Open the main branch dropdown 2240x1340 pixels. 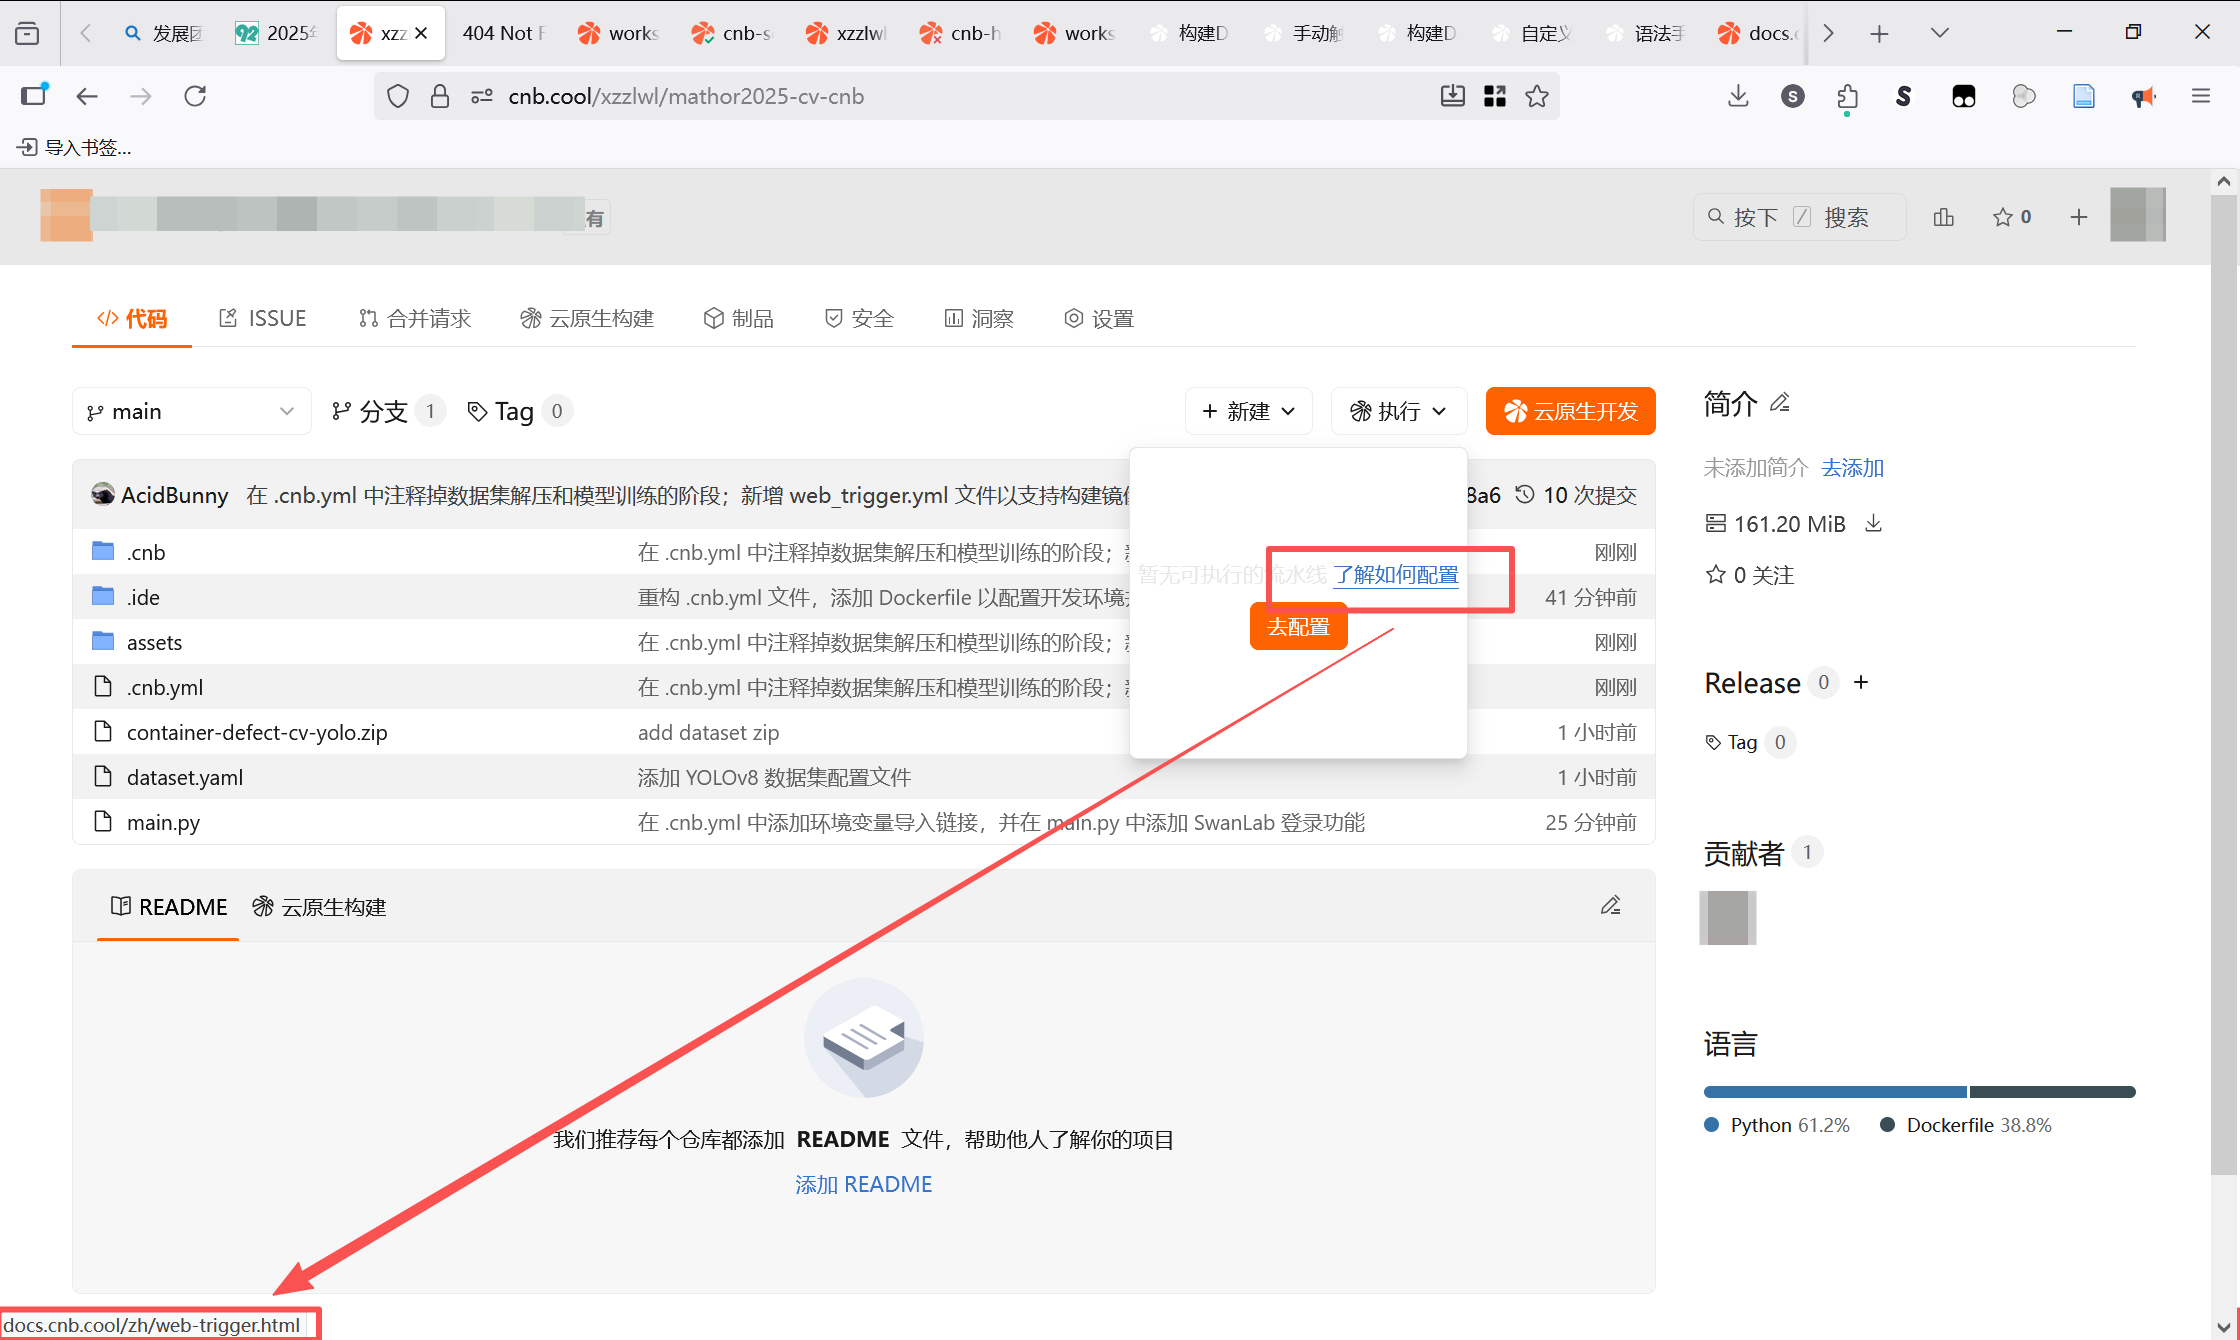(190, 411)
